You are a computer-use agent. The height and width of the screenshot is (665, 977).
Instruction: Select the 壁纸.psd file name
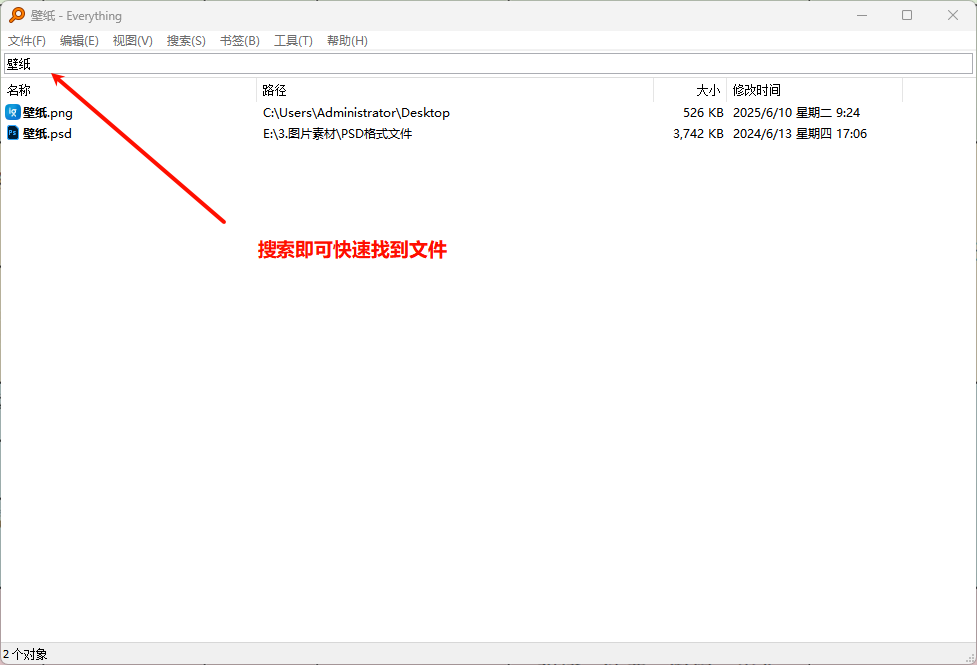coord(47,133)
